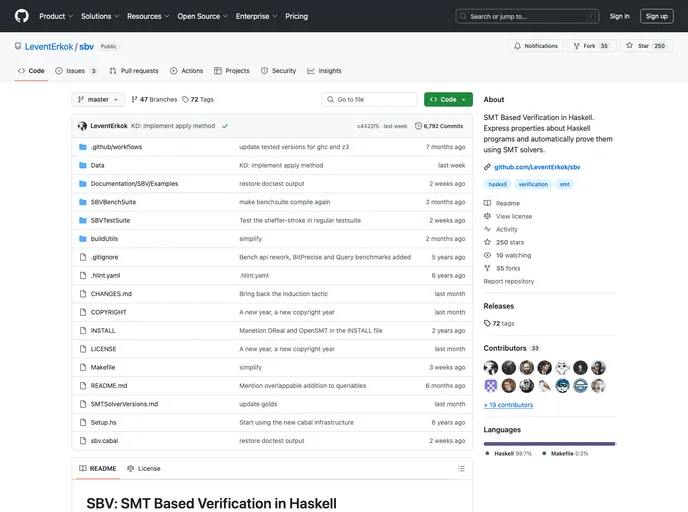Viewport: 688px width, 512px height.
Task: View the 72 Tags link
Action: coord(198,100)
